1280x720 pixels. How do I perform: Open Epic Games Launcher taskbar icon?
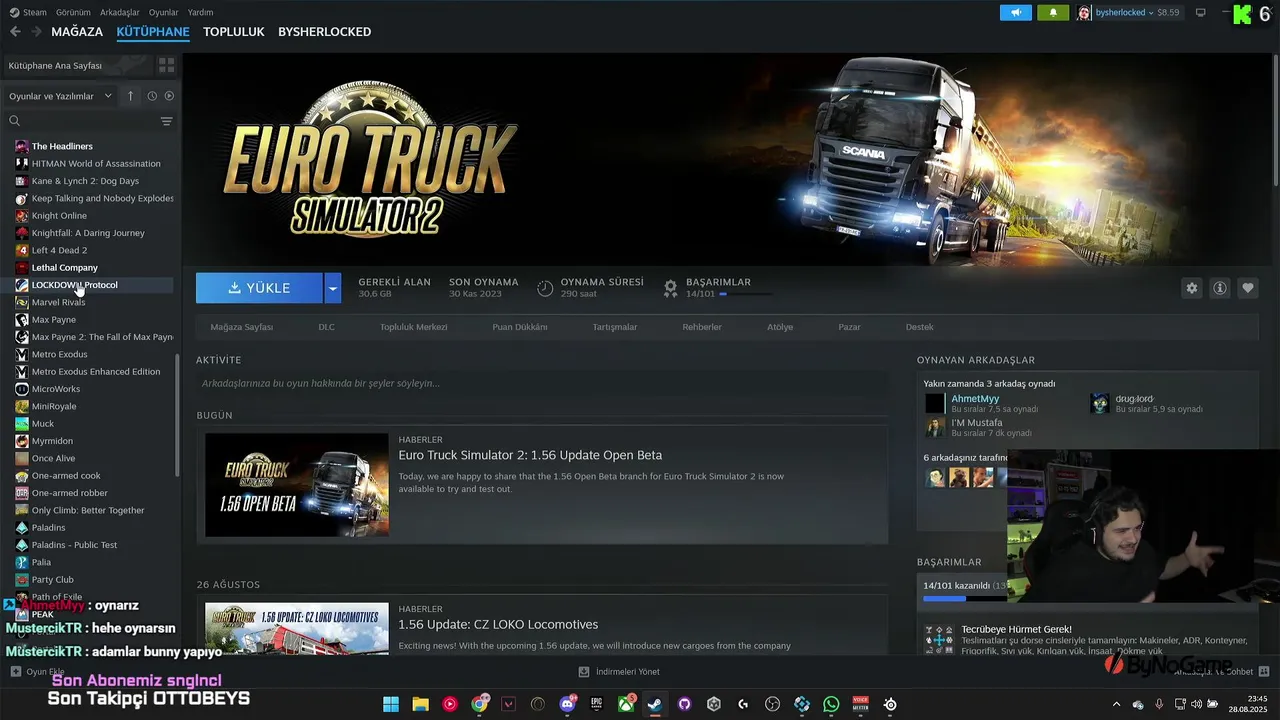[597, 704]
